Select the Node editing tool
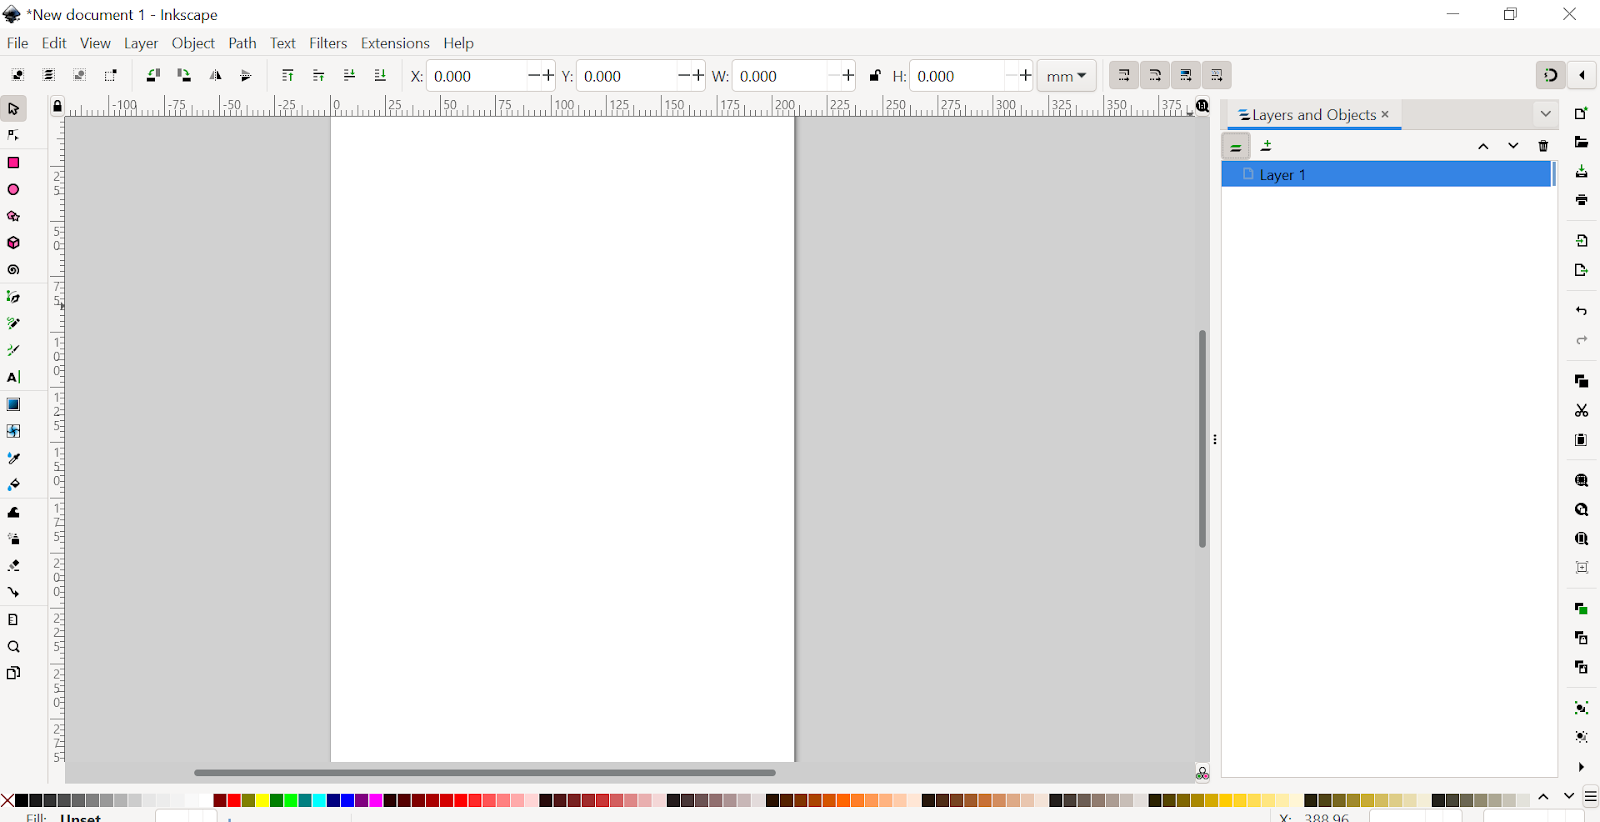Image resolution: width=1600 pixels, height=822 pixels. [14, 135]
